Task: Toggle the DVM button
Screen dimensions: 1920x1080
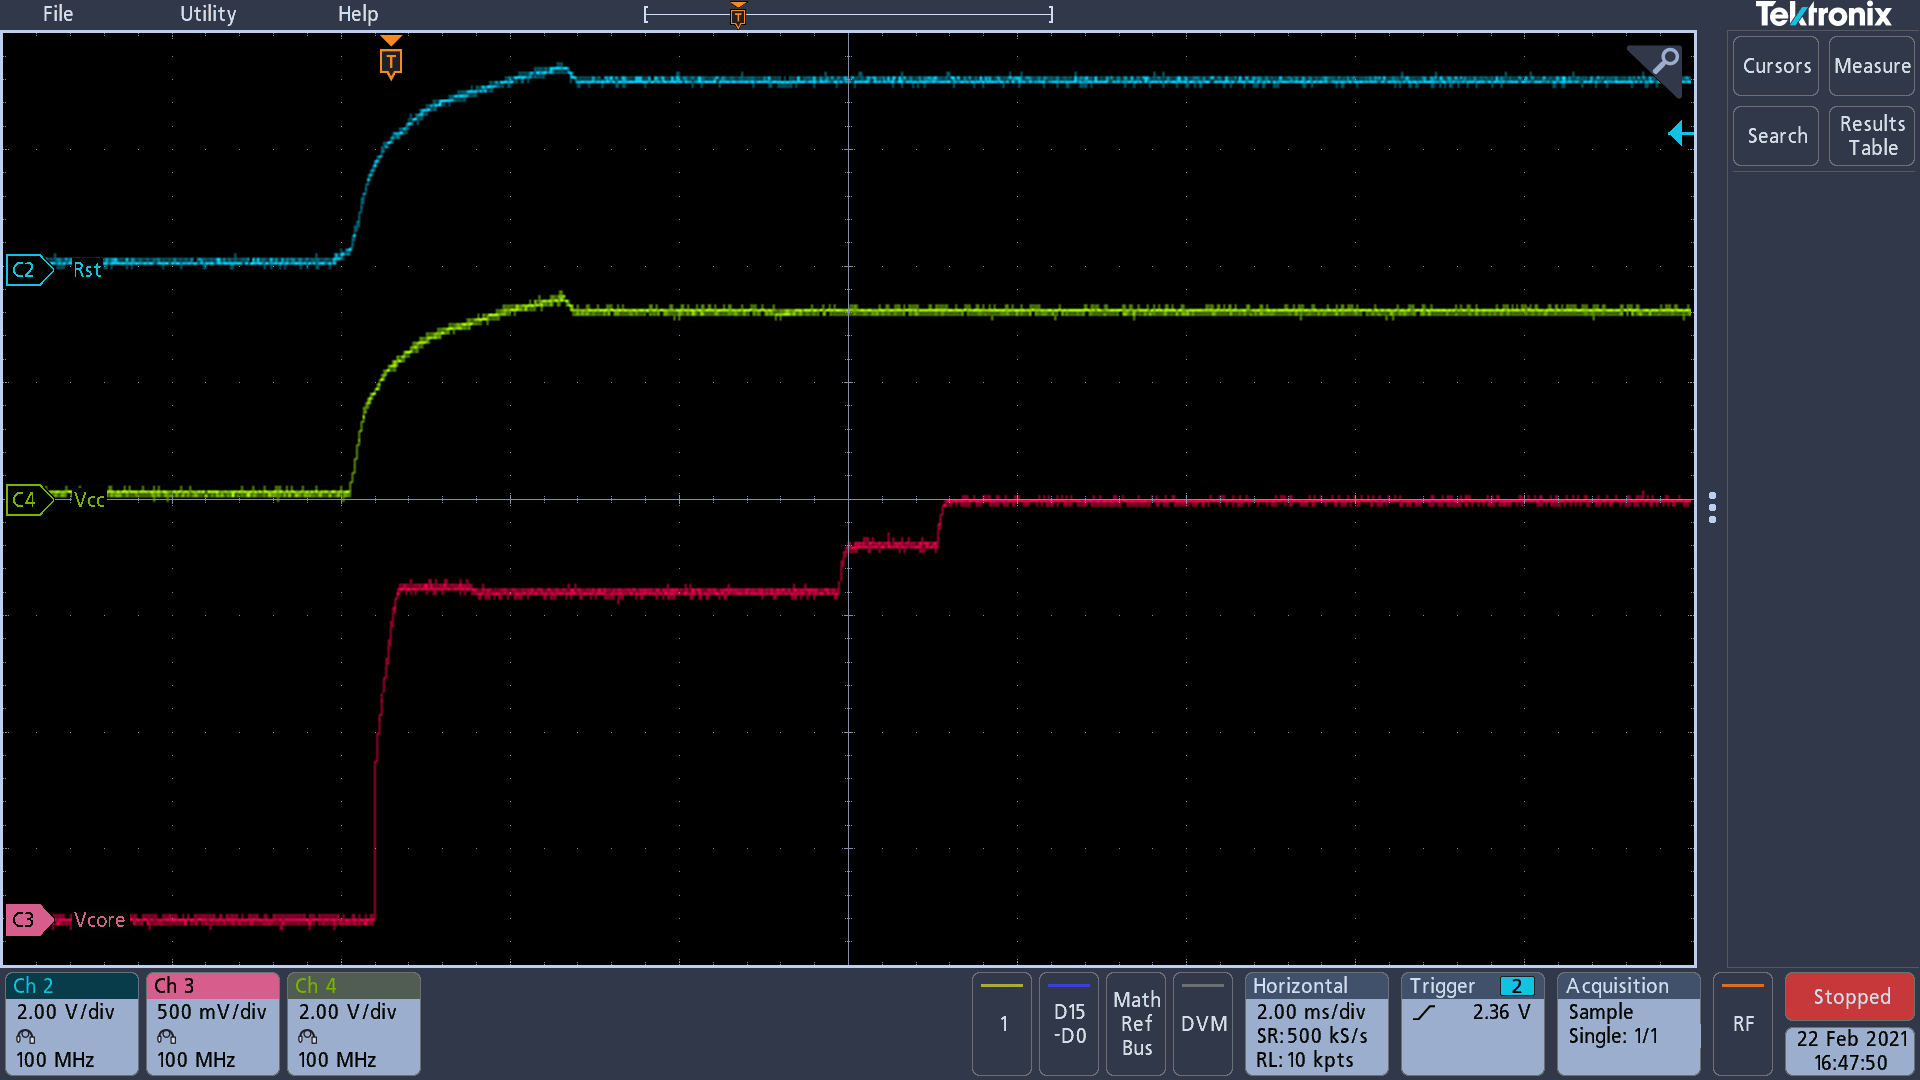Action: click(1203, 1024)
